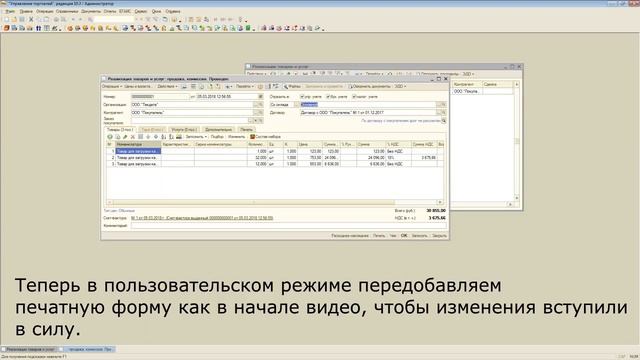
Task: Open the Документы menu
Action: 91,11
